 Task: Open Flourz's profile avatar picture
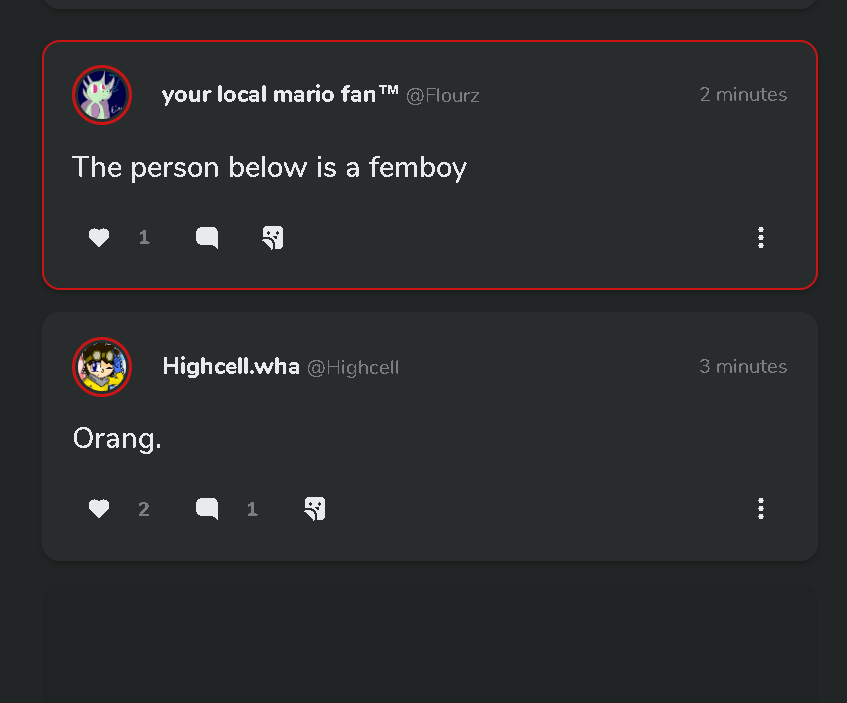pyautogui.click(x=102, y=95)
